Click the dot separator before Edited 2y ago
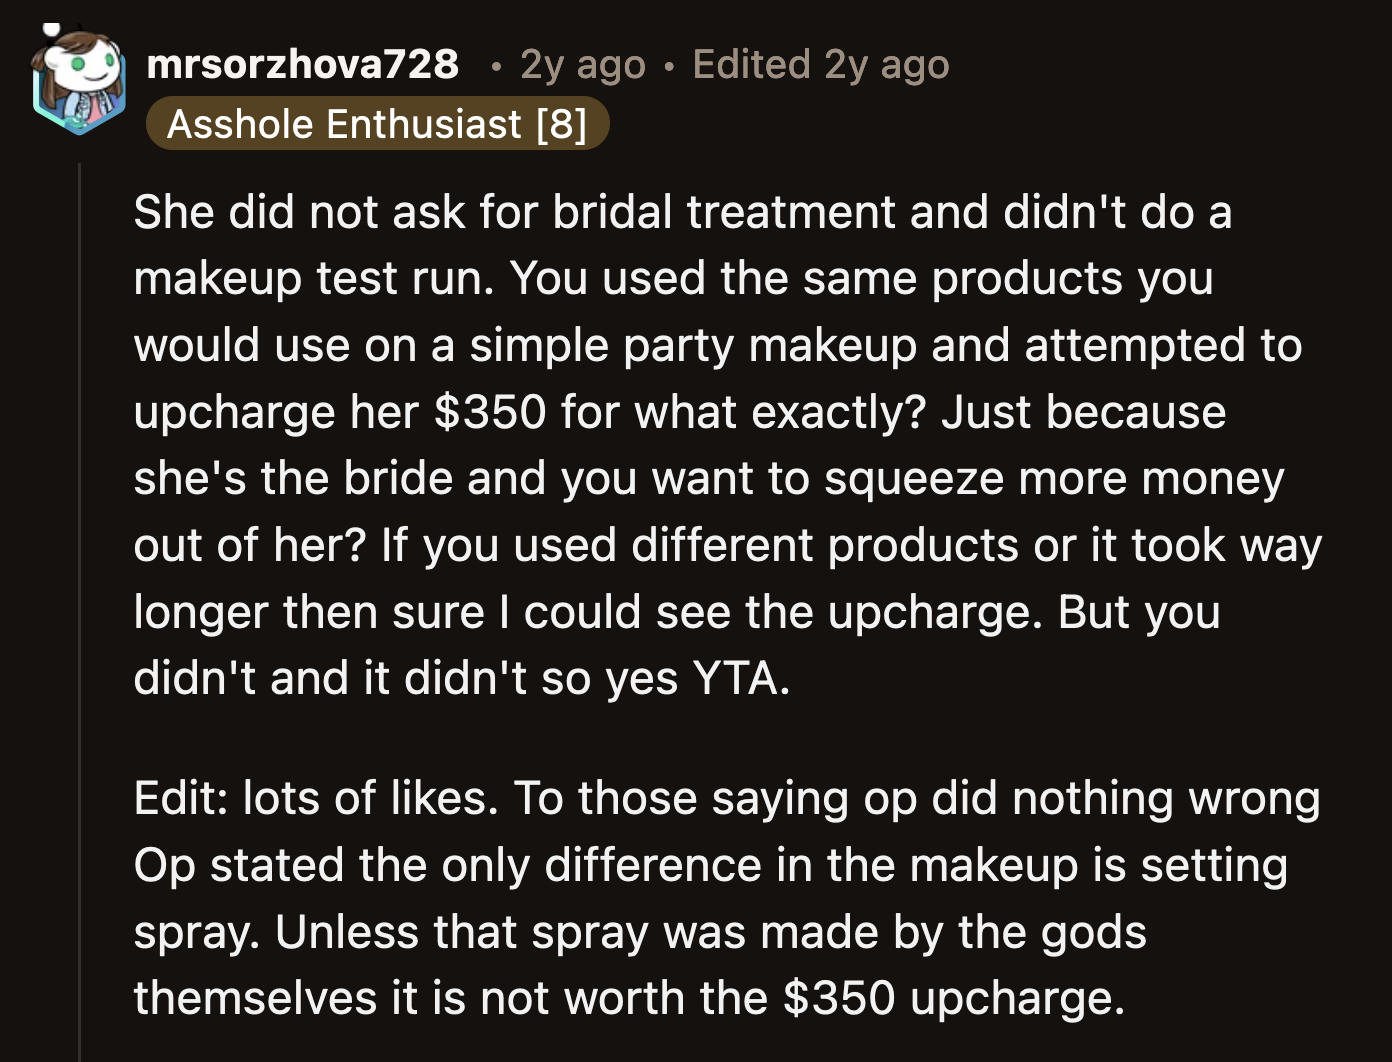The width and height of the screenshot is (1392, 1062). coord(668,68)
